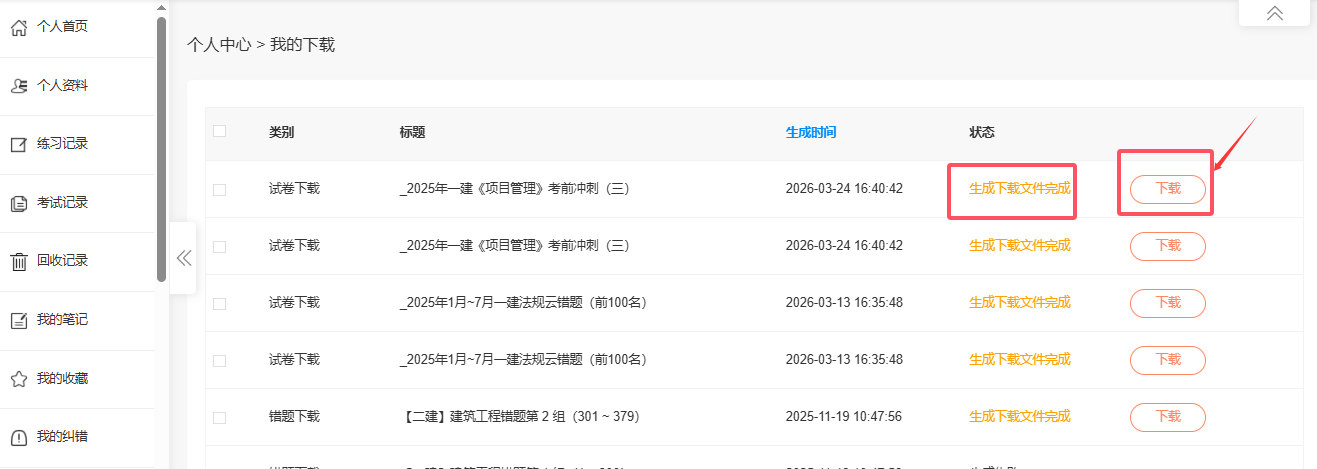Open 考试记录 menu item in sidebar
Viewport: 1317px width, 469px height.
(62, 203)
